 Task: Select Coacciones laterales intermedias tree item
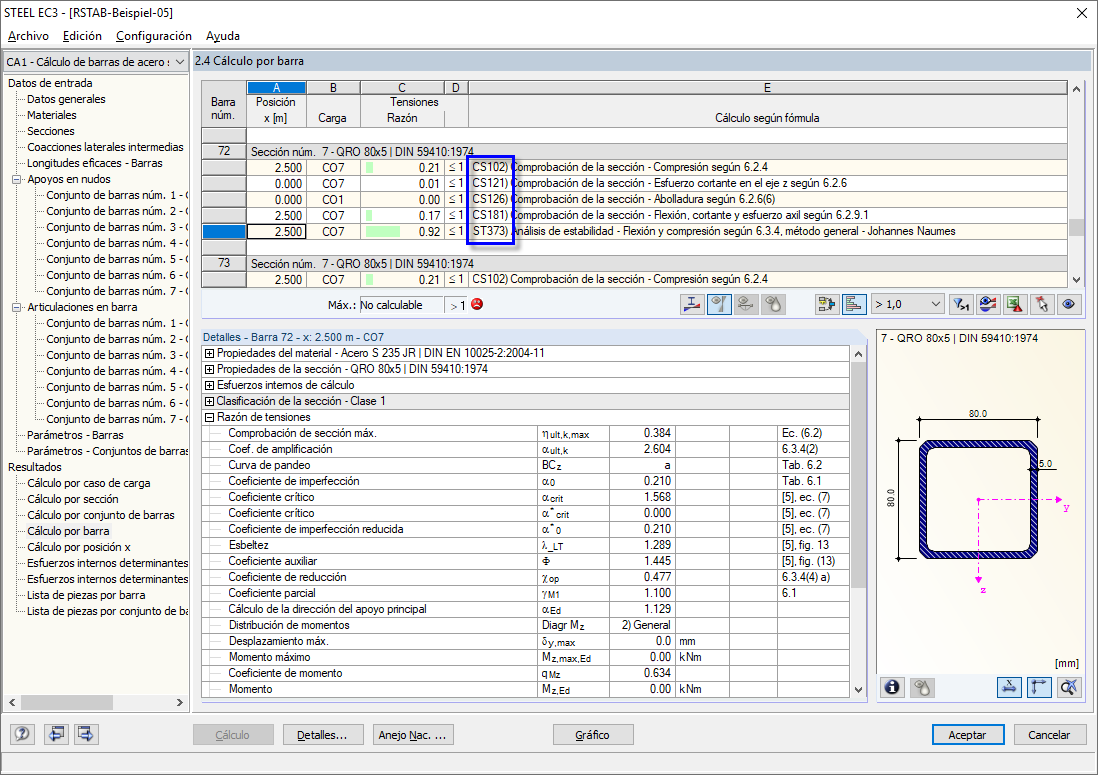pos(105,147)
